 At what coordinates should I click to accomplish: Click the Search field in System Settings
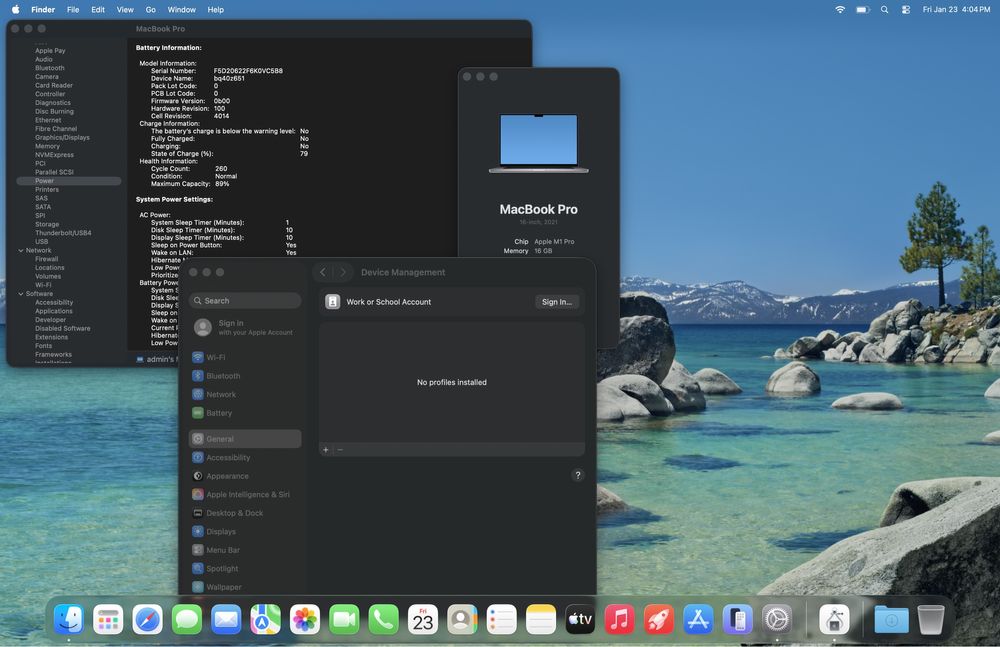[246, 301]
